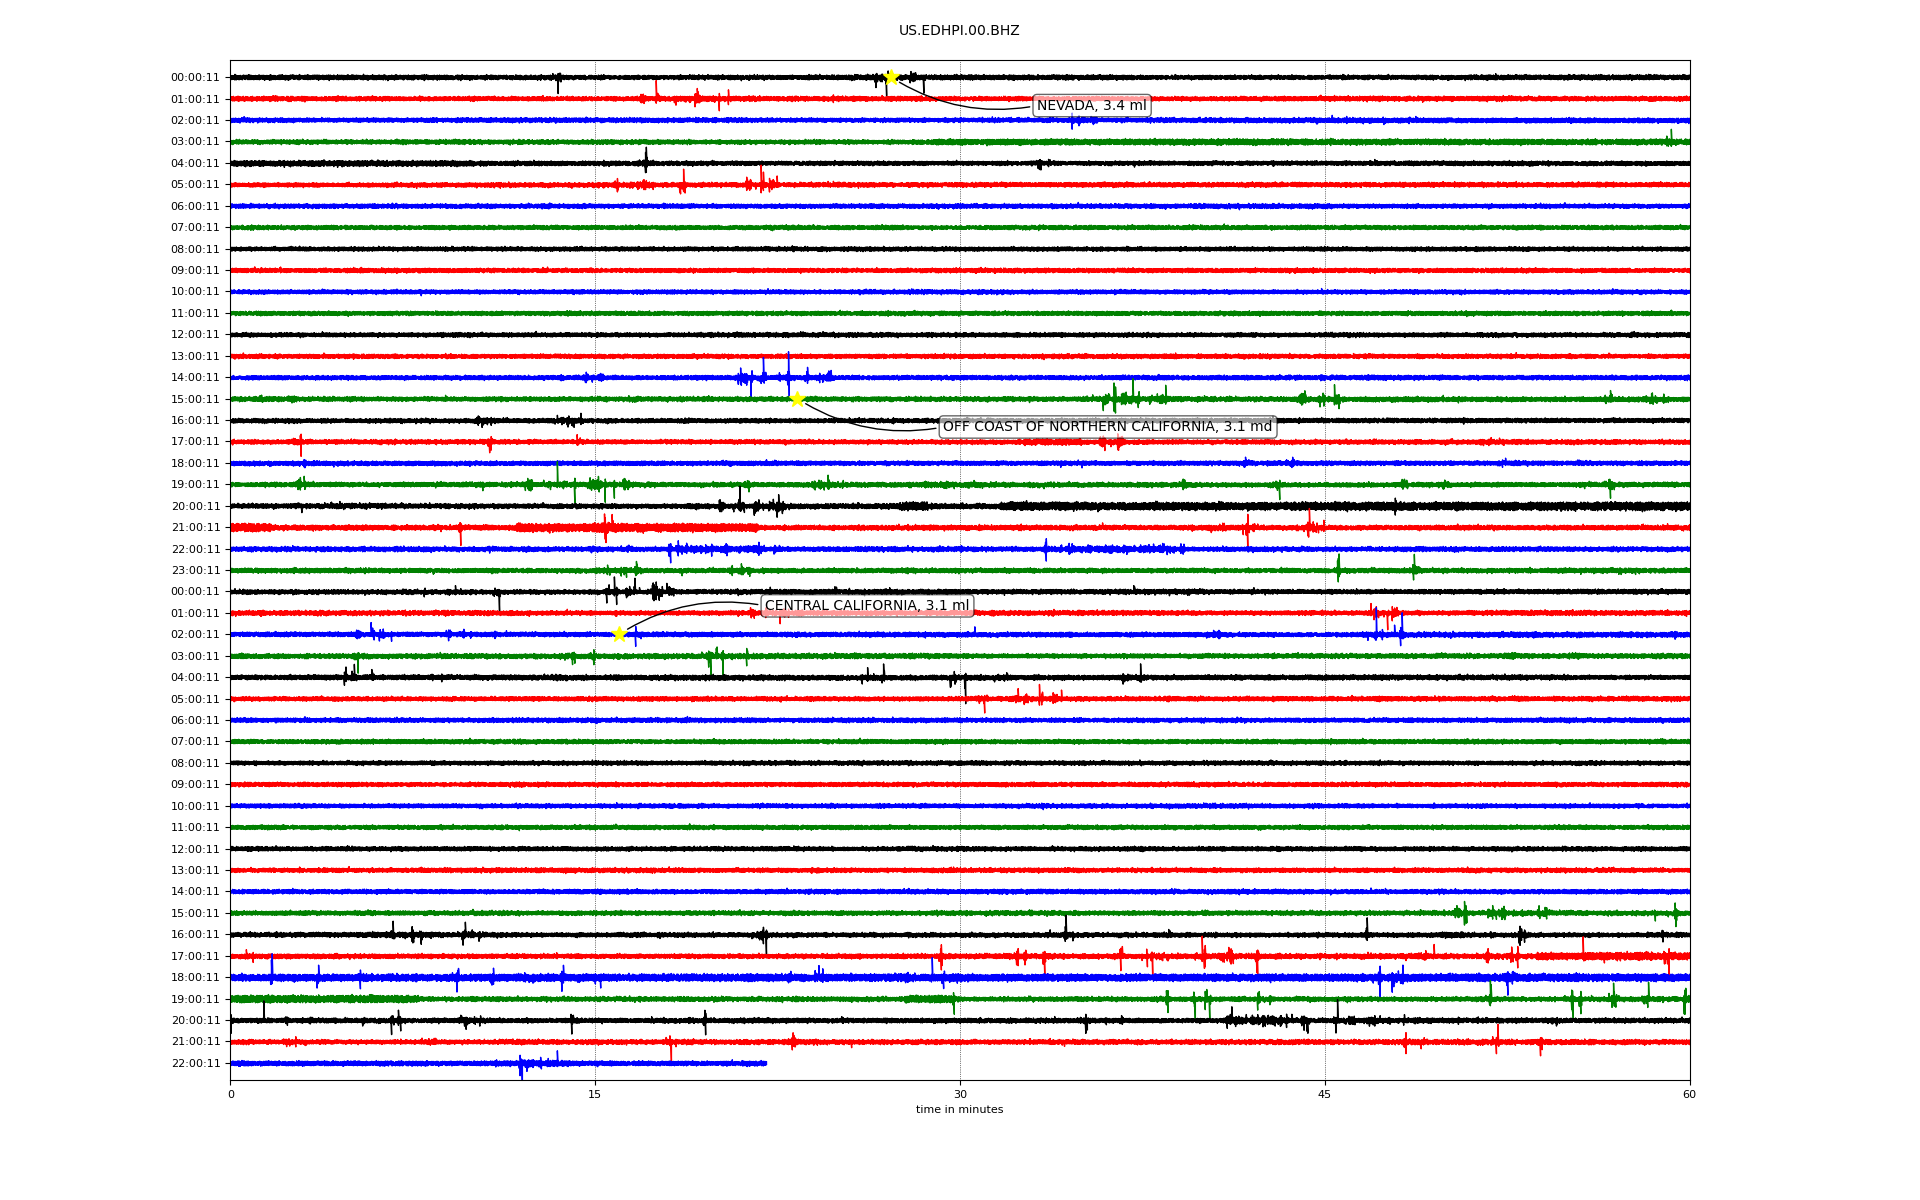Click the second 17:00:11 row label, below the second 16:00:11
This screenshot has height=1200, width=1920.
(x=195, y=957)
